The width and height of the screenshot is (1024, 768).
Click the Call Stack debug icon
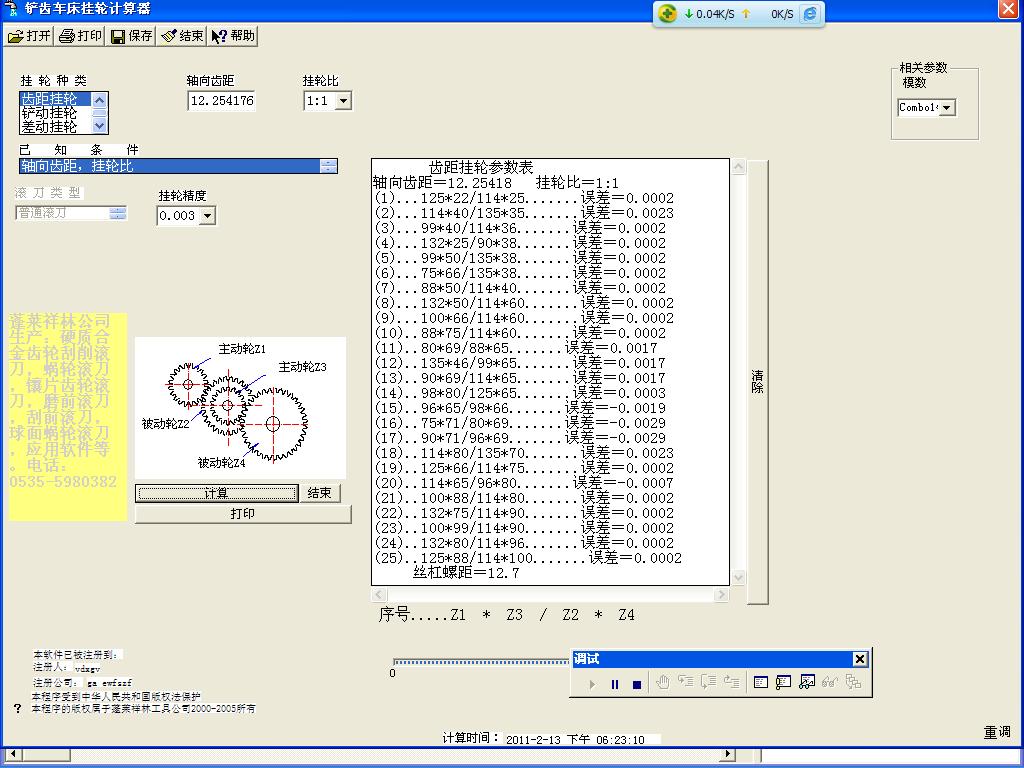click(x=853, y=682)
